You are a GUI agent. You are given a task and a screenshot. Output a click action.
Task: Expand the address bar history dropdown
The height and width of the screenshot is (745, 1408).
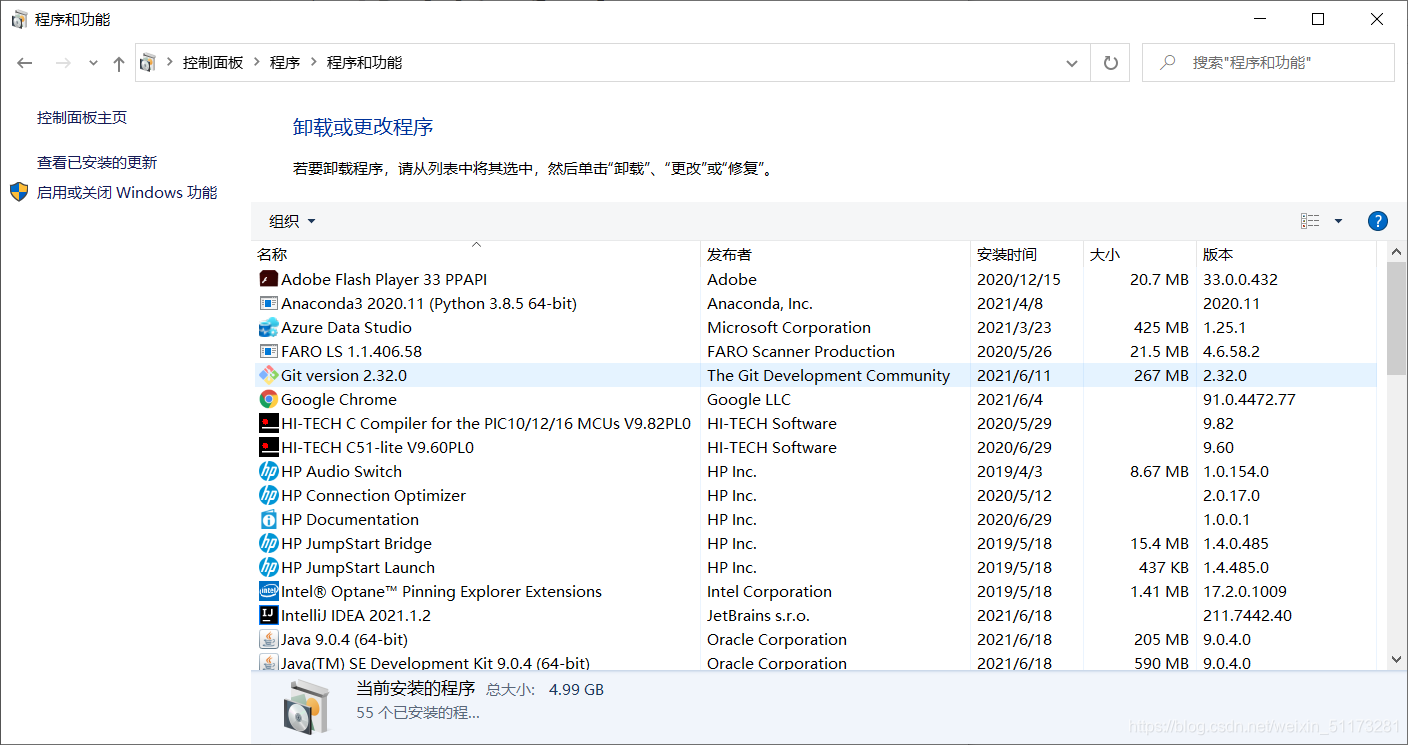(1072, 63)
